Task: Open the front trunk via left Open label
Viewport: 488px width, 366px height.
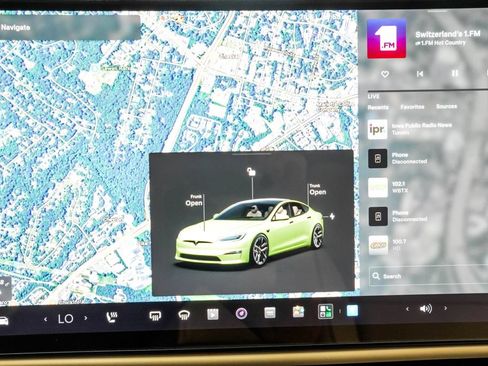Action: click(x=194, y=203)
